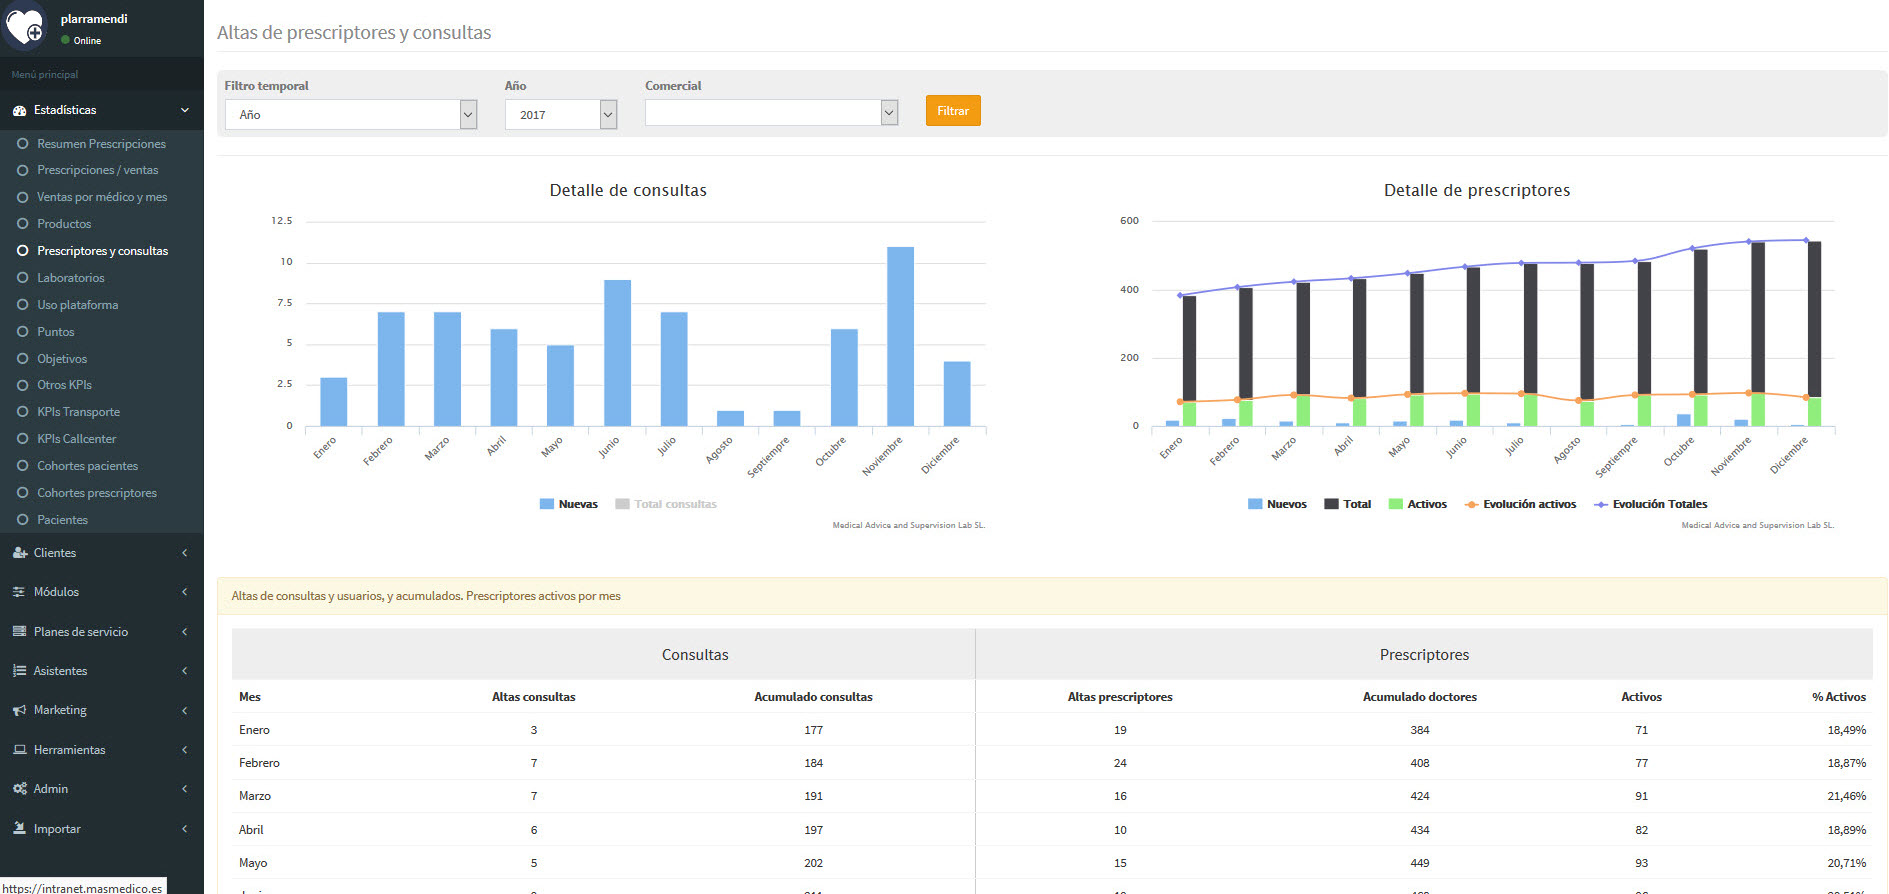Open the Comercial dropdown

(771, 113)
